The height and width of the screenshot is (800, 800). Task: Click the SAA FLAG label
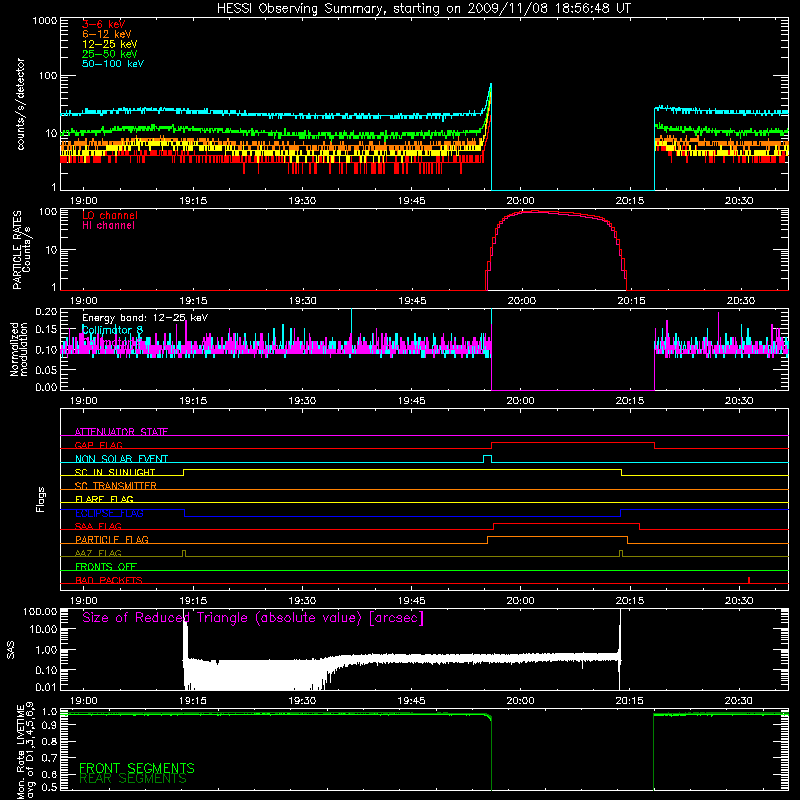pyautogui.click(x=98, y=526)
